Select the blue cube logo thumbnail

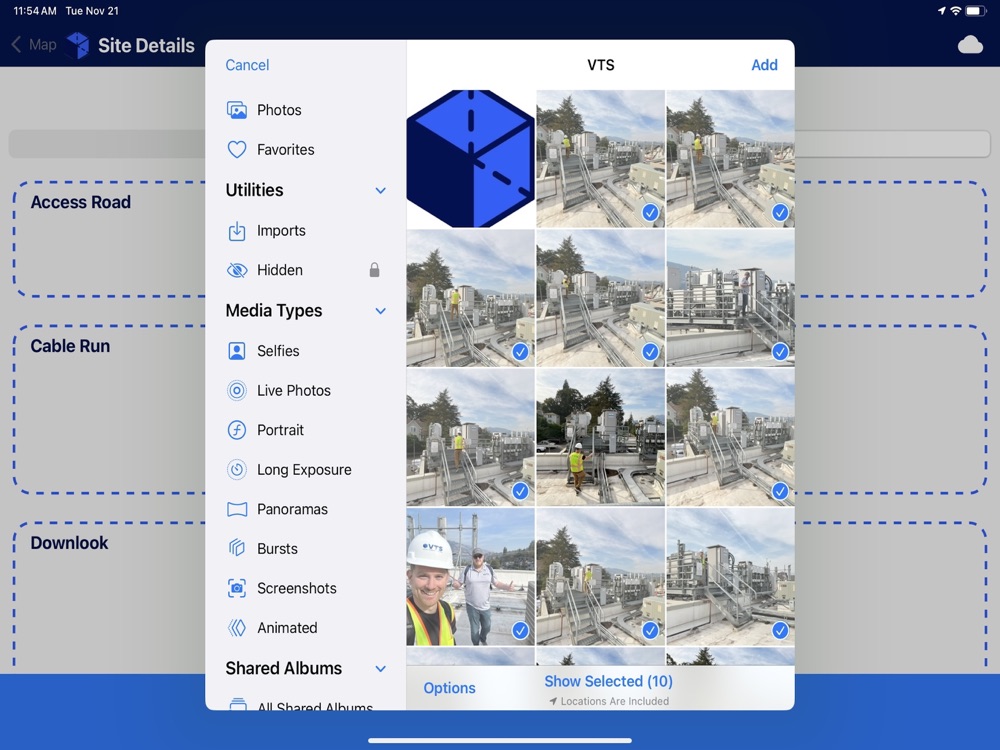point(470,159)
